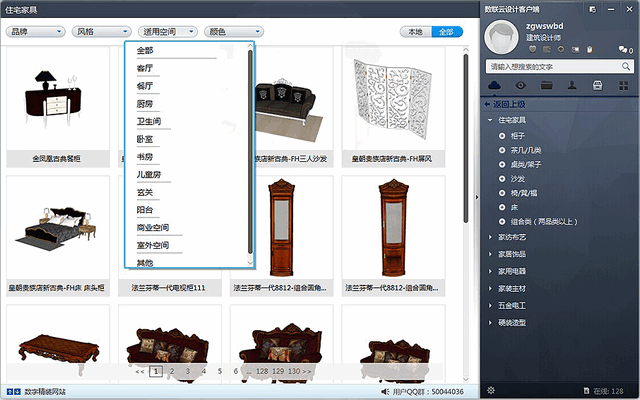The height and width of the screenshot is (400, 640).
Task: Choose 儿童房 in the space list
Action: click(149, 174)
